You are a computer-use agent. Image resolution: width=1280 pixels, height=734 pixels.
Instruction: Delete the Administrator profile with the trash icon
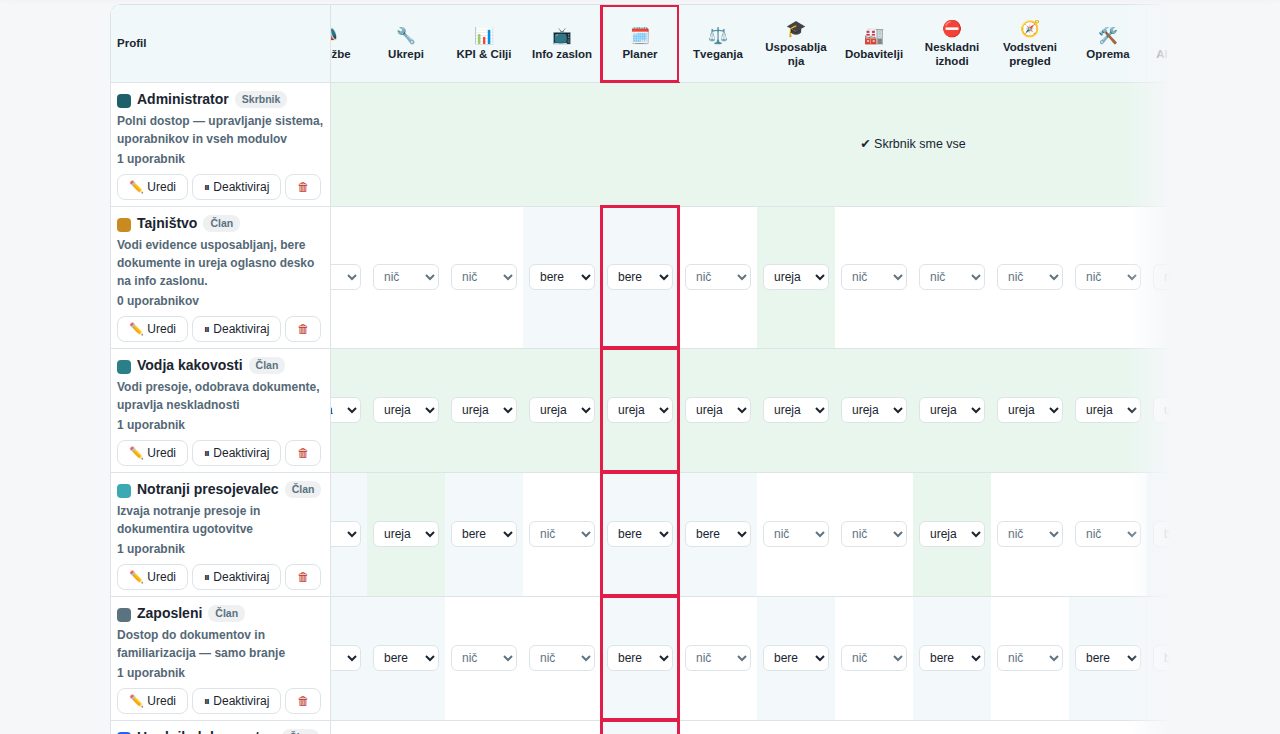point(303,187)
